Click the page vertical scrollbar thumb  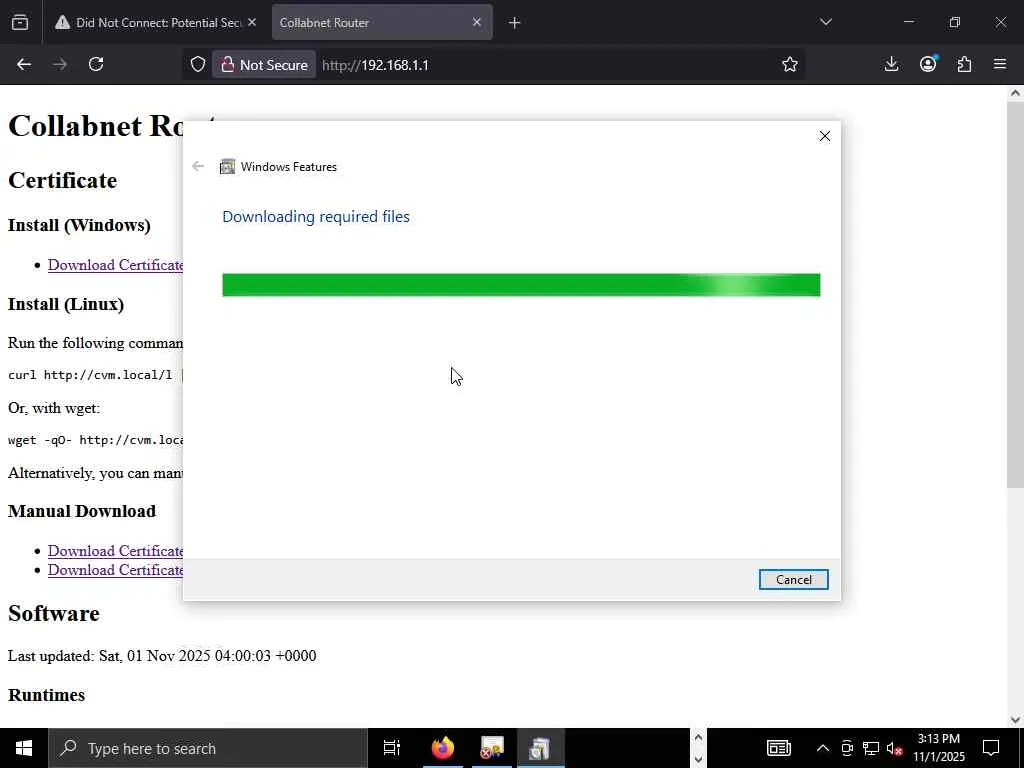coord(1015,295)
